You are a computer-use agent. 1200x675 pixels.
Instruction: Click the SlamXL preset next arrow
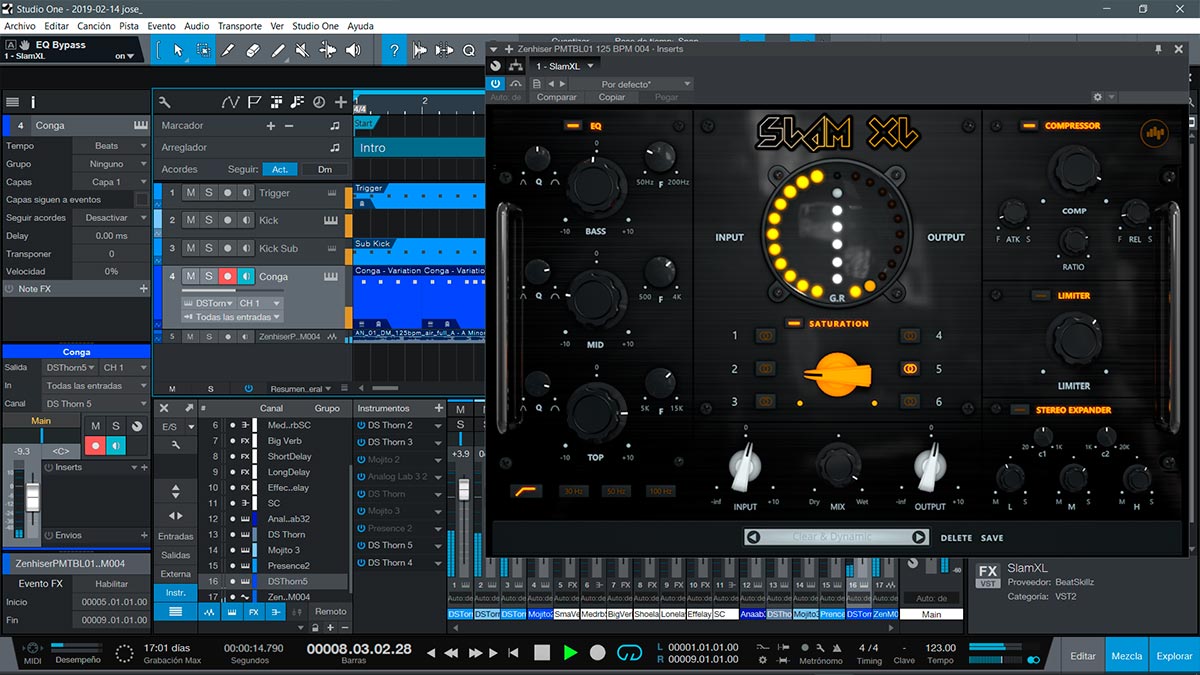click(x=918, y=537)
